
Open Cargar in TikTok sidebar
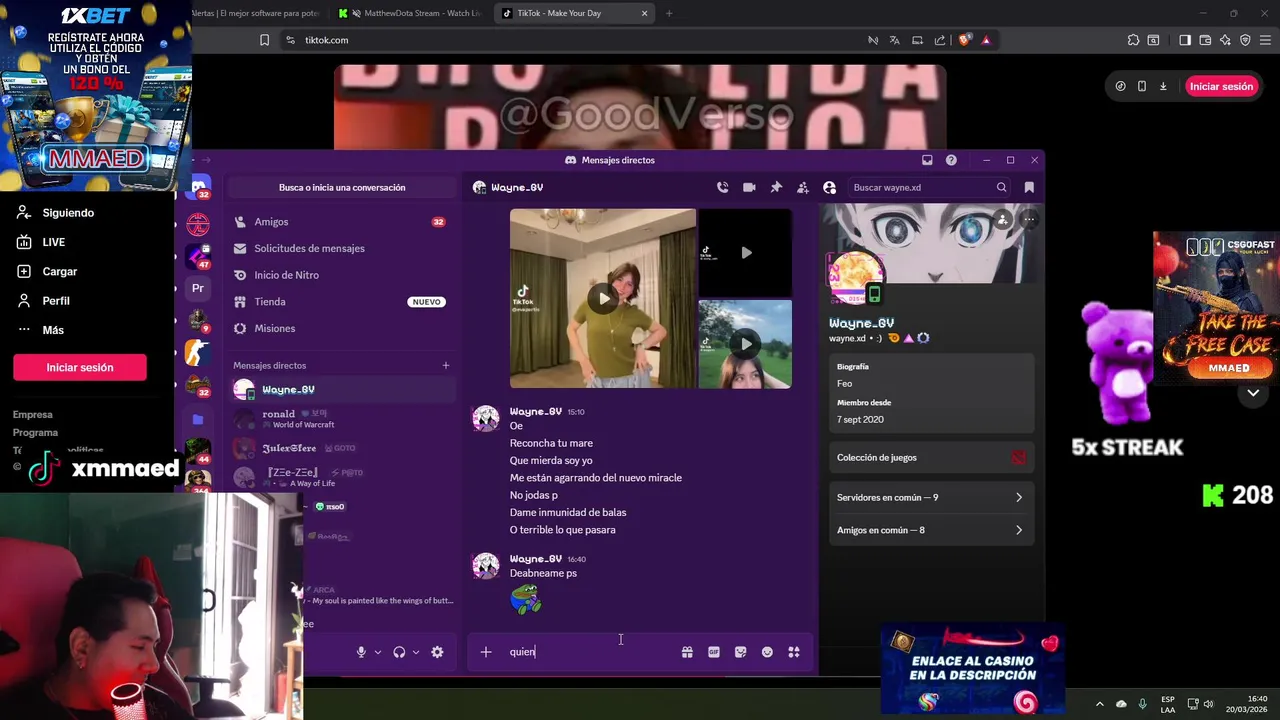pos(47,271)
